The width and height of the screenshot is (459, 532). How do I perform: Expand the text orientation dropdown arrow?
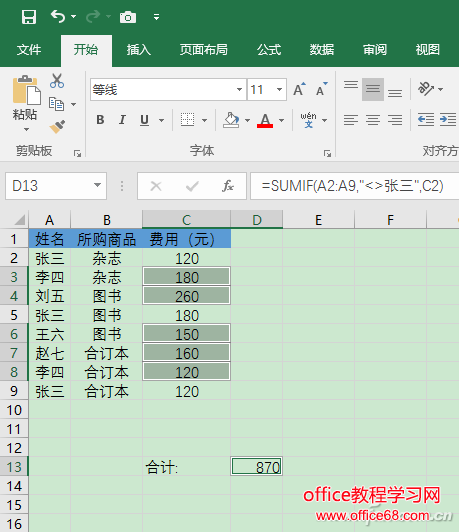(441, 89)
